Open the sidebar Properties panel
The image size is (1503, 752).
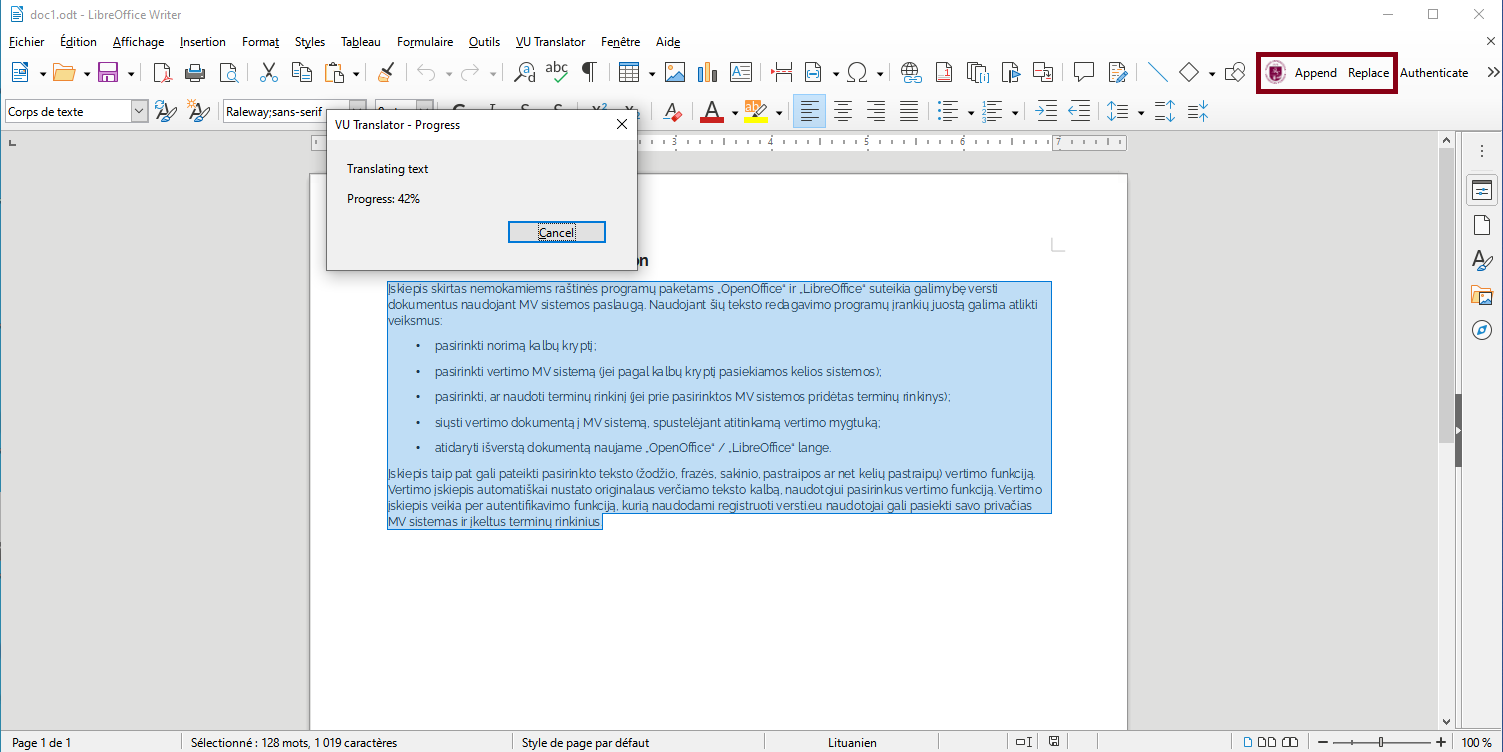[x=1482, y=190]
